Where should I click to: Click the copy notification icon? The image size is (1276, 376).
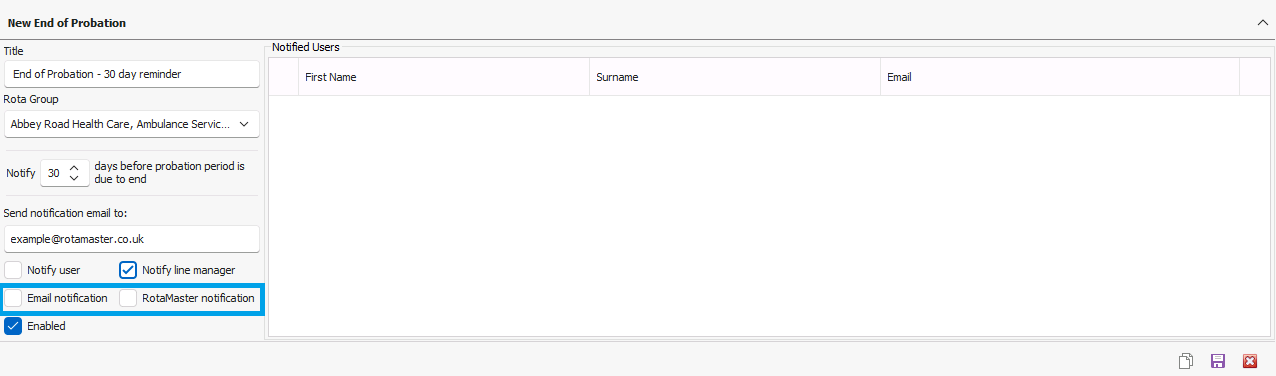tap(1186, 361)
